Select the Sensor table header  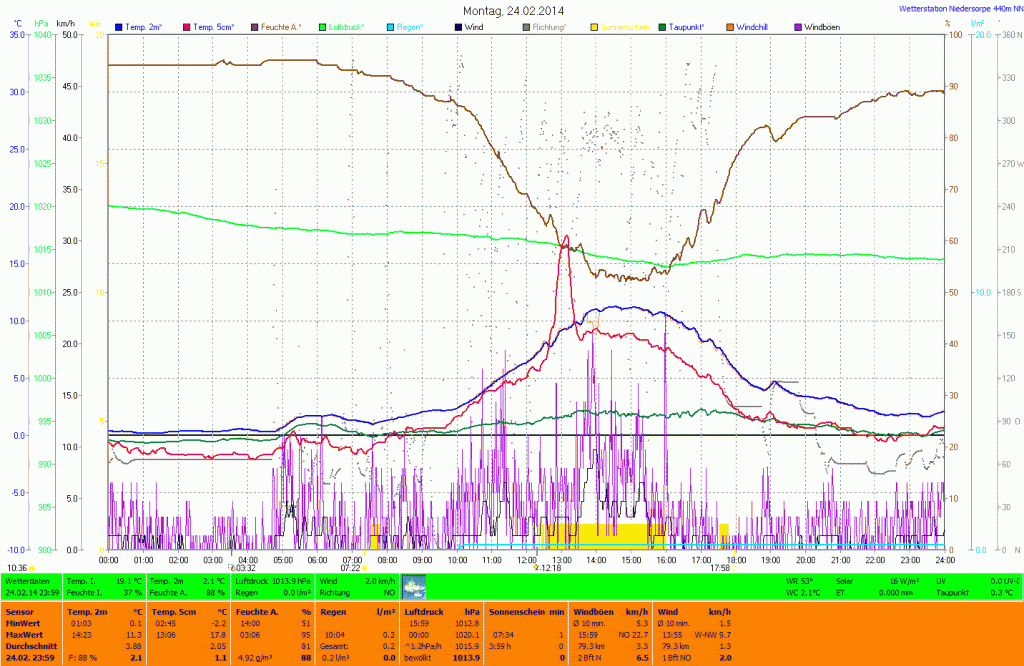(x=20, y=610)
